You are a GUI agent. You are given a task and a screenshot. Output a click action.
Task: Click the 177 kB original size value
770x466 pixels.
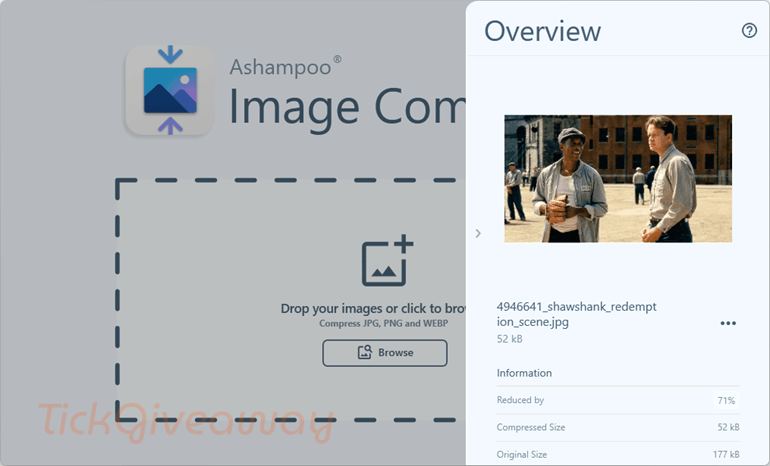pos(726,454)
